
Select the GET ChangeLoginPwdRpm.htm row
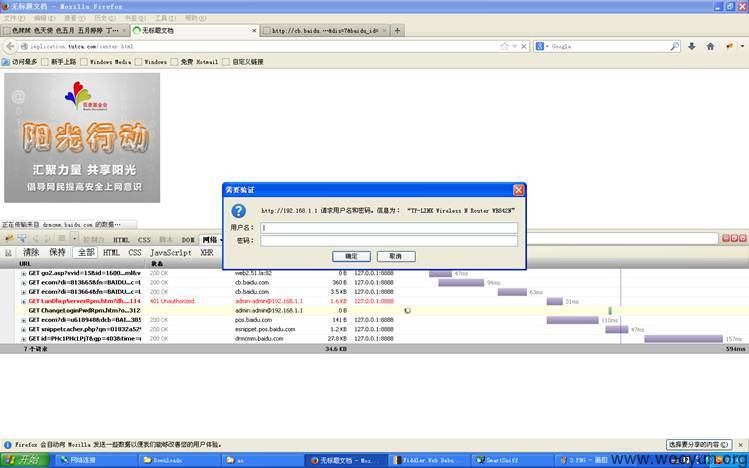coord(374,310)
